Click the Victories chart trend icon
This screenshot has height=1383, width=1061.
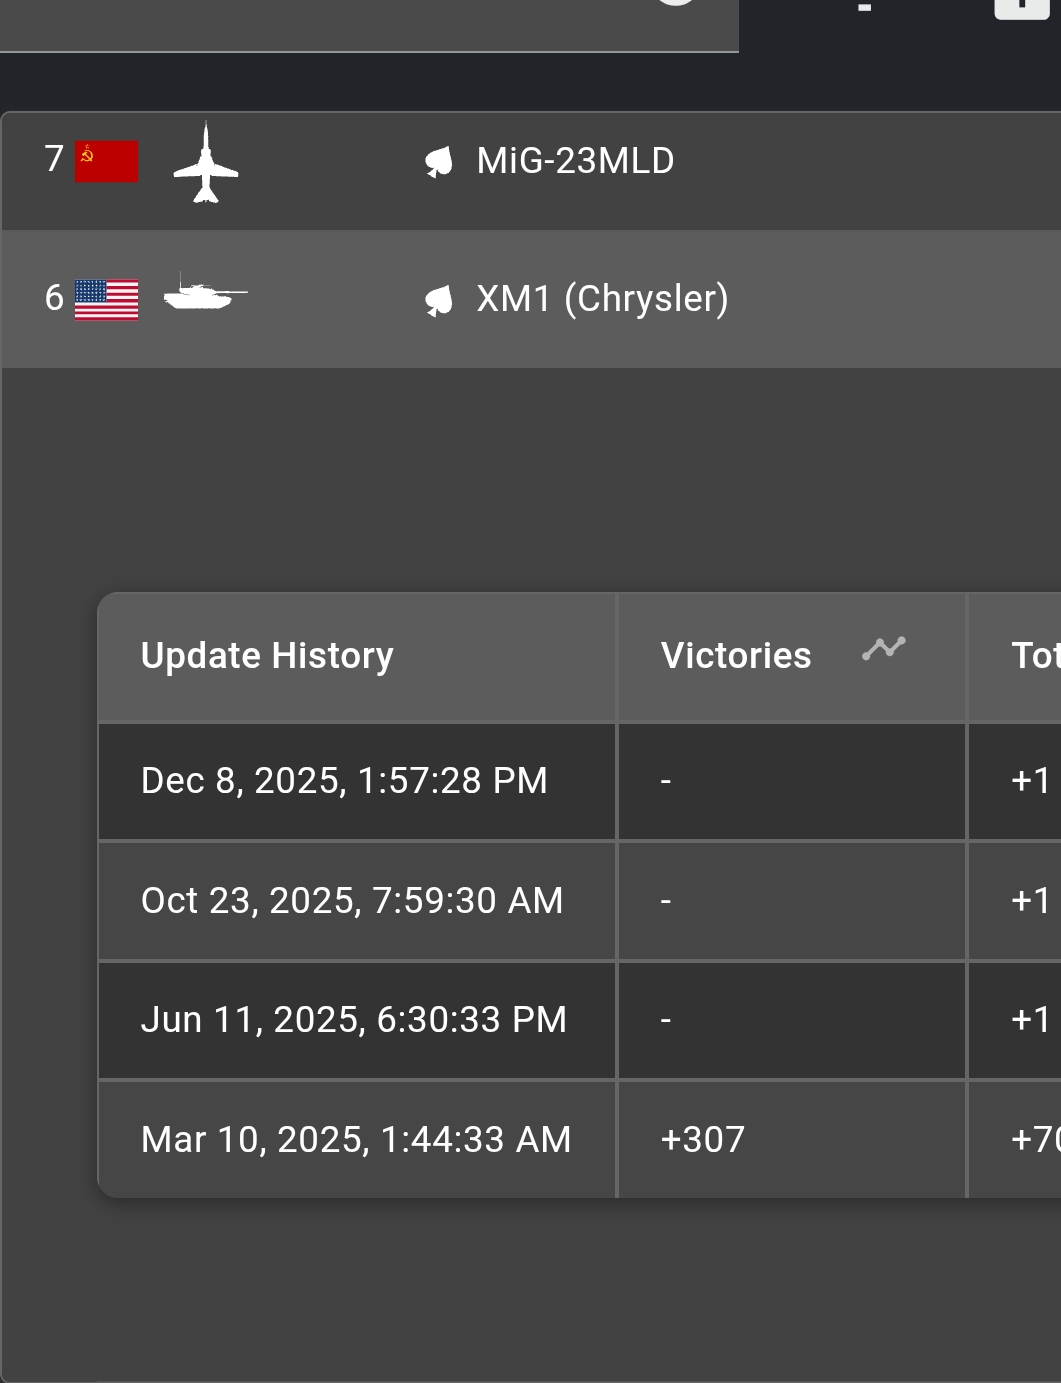tap(884, 649)
